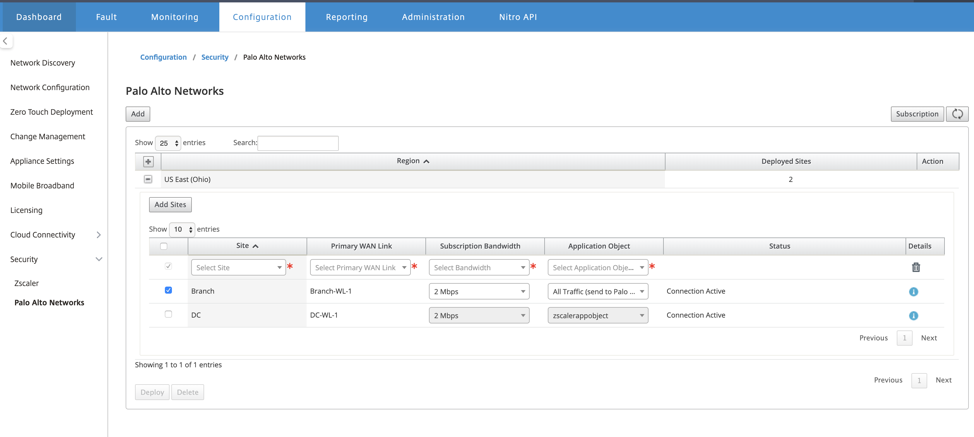Open Branch subscription bandwidth 2 Mbps dropdown
Viewport: 974px width, 437px height.
pos(479,291)
